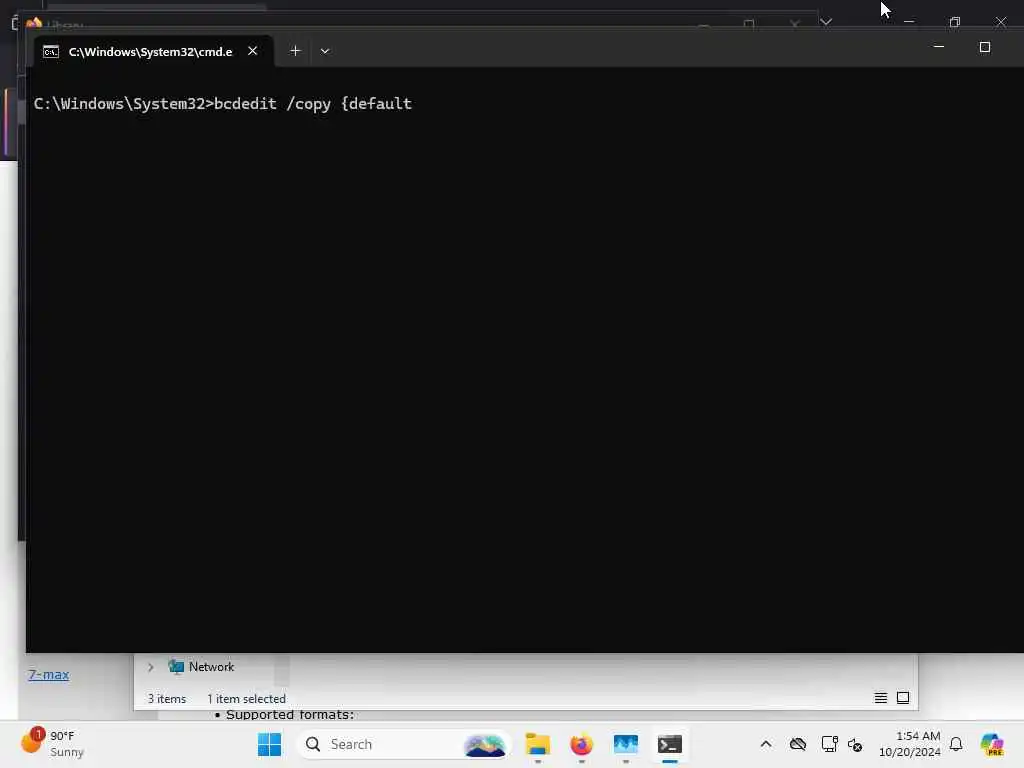Click the '3 items' status text
Viewport: 1024px width, 768px height.
[167, 699]
